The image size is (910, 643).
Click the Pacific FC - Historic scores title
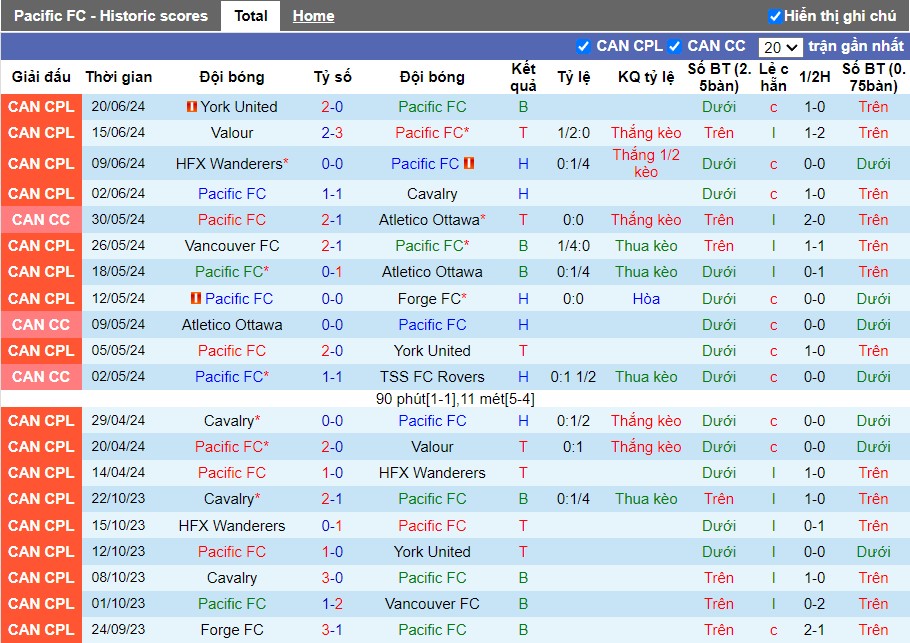click(x=111, y=16)
